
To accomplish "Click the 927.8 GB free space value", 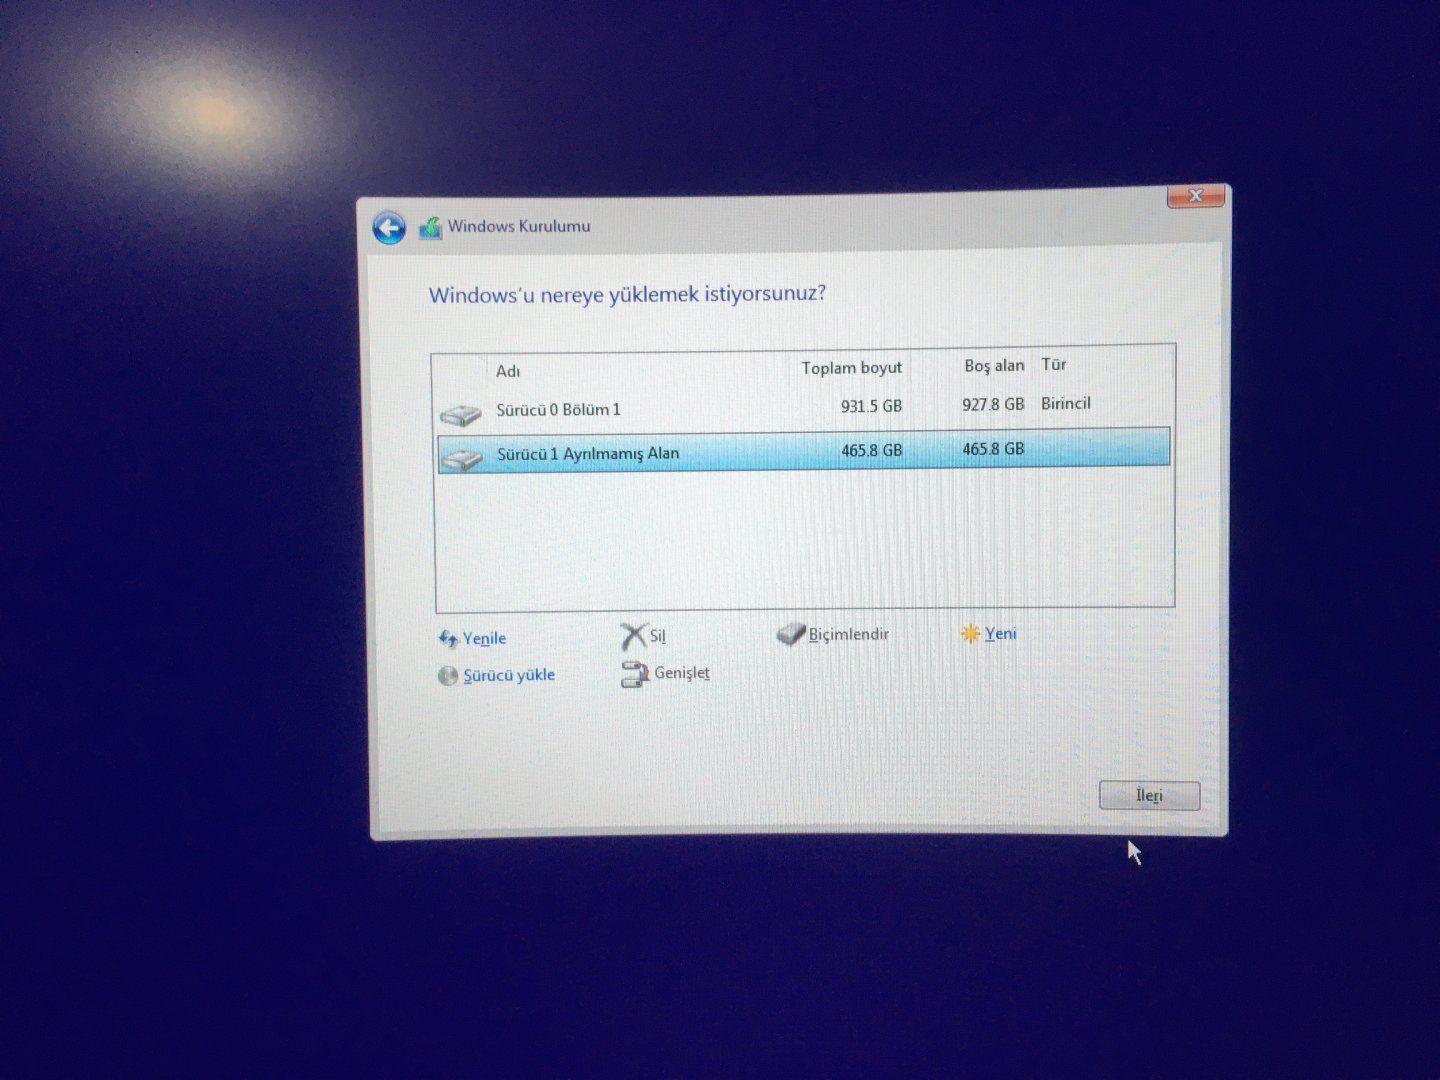I will coord(993,404).
